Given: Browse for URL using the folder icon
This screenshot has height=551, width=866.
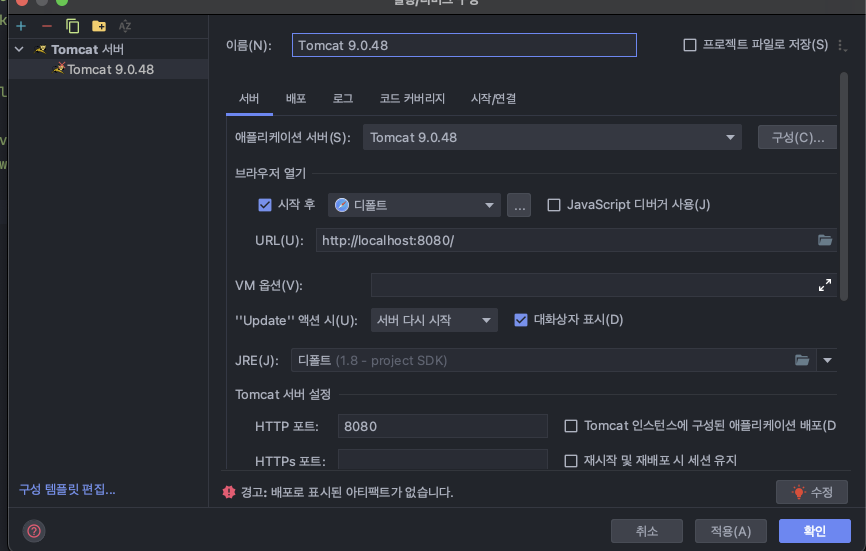Looking at the screenshot, I should (x=825, y=240).
